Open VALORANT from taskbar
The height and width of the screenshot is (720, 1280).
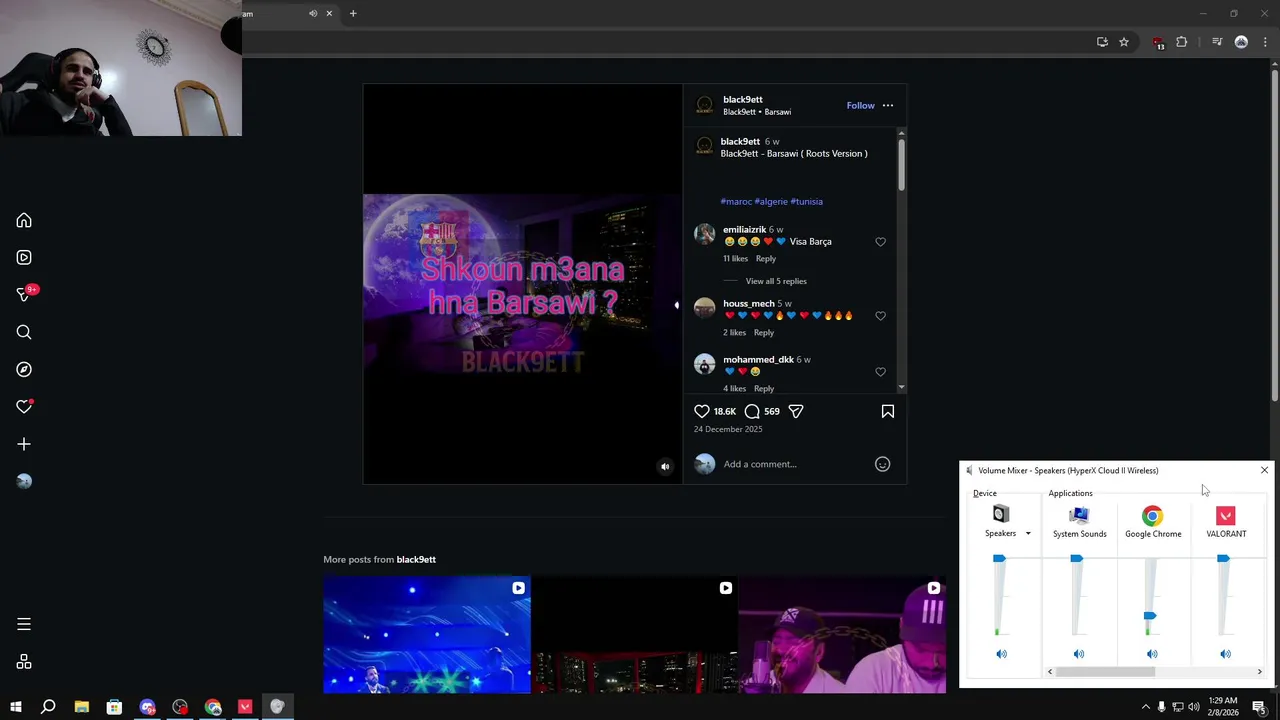click(245, 707)
